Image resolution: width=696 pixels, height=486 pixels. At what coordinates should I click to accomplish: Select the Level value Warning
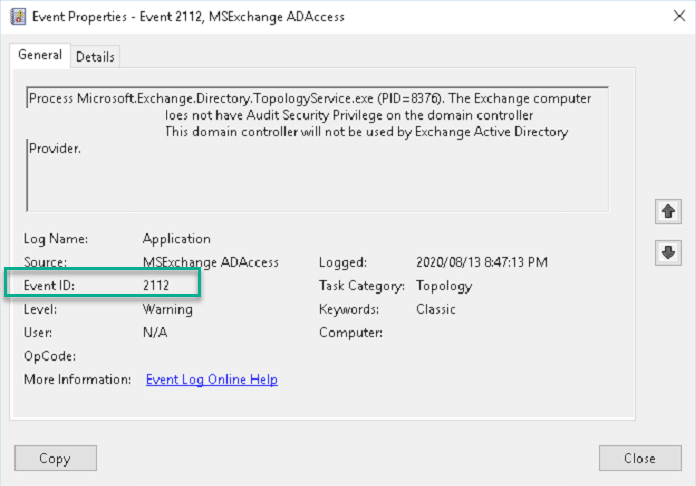168,309
